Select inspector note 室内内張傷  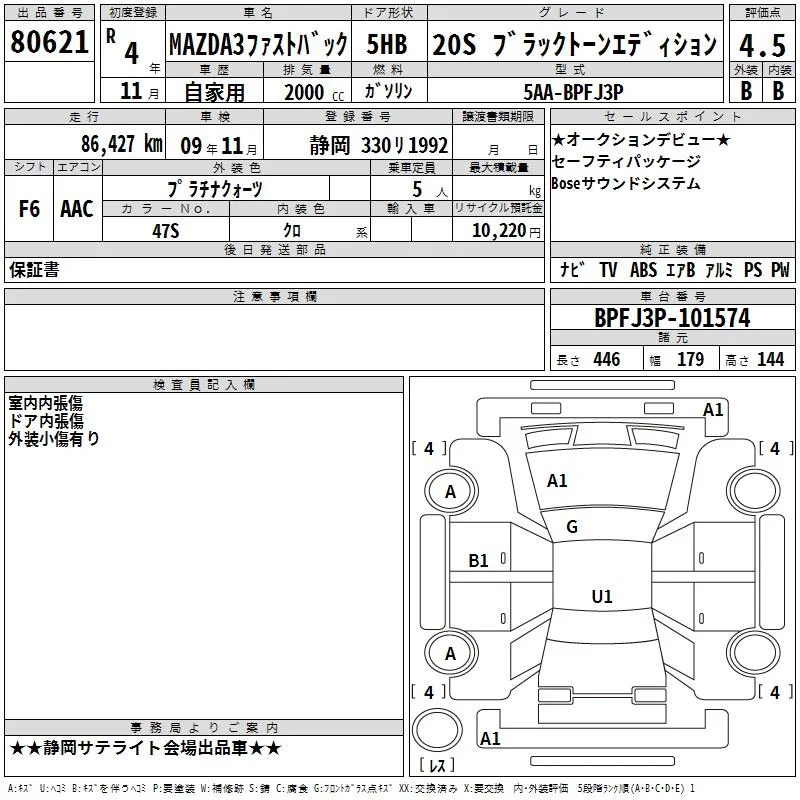coord(45,403)
